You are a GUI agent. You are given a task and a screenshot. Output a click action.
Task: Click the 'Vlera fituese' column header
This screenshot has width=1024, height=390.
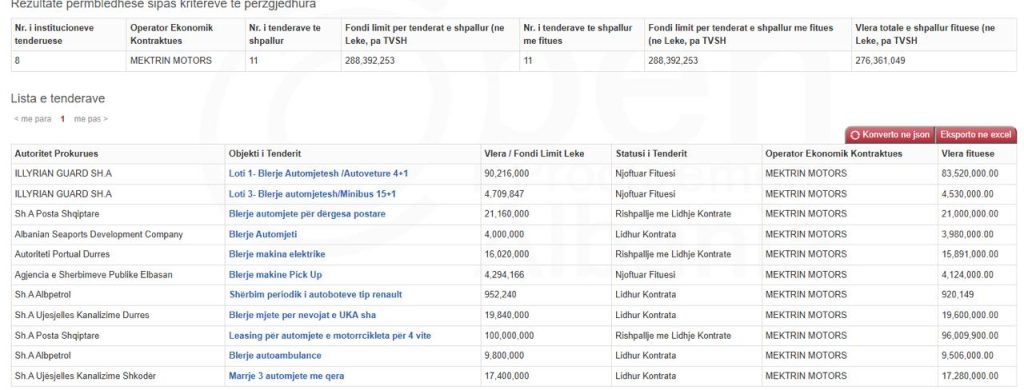pos(968,154)
